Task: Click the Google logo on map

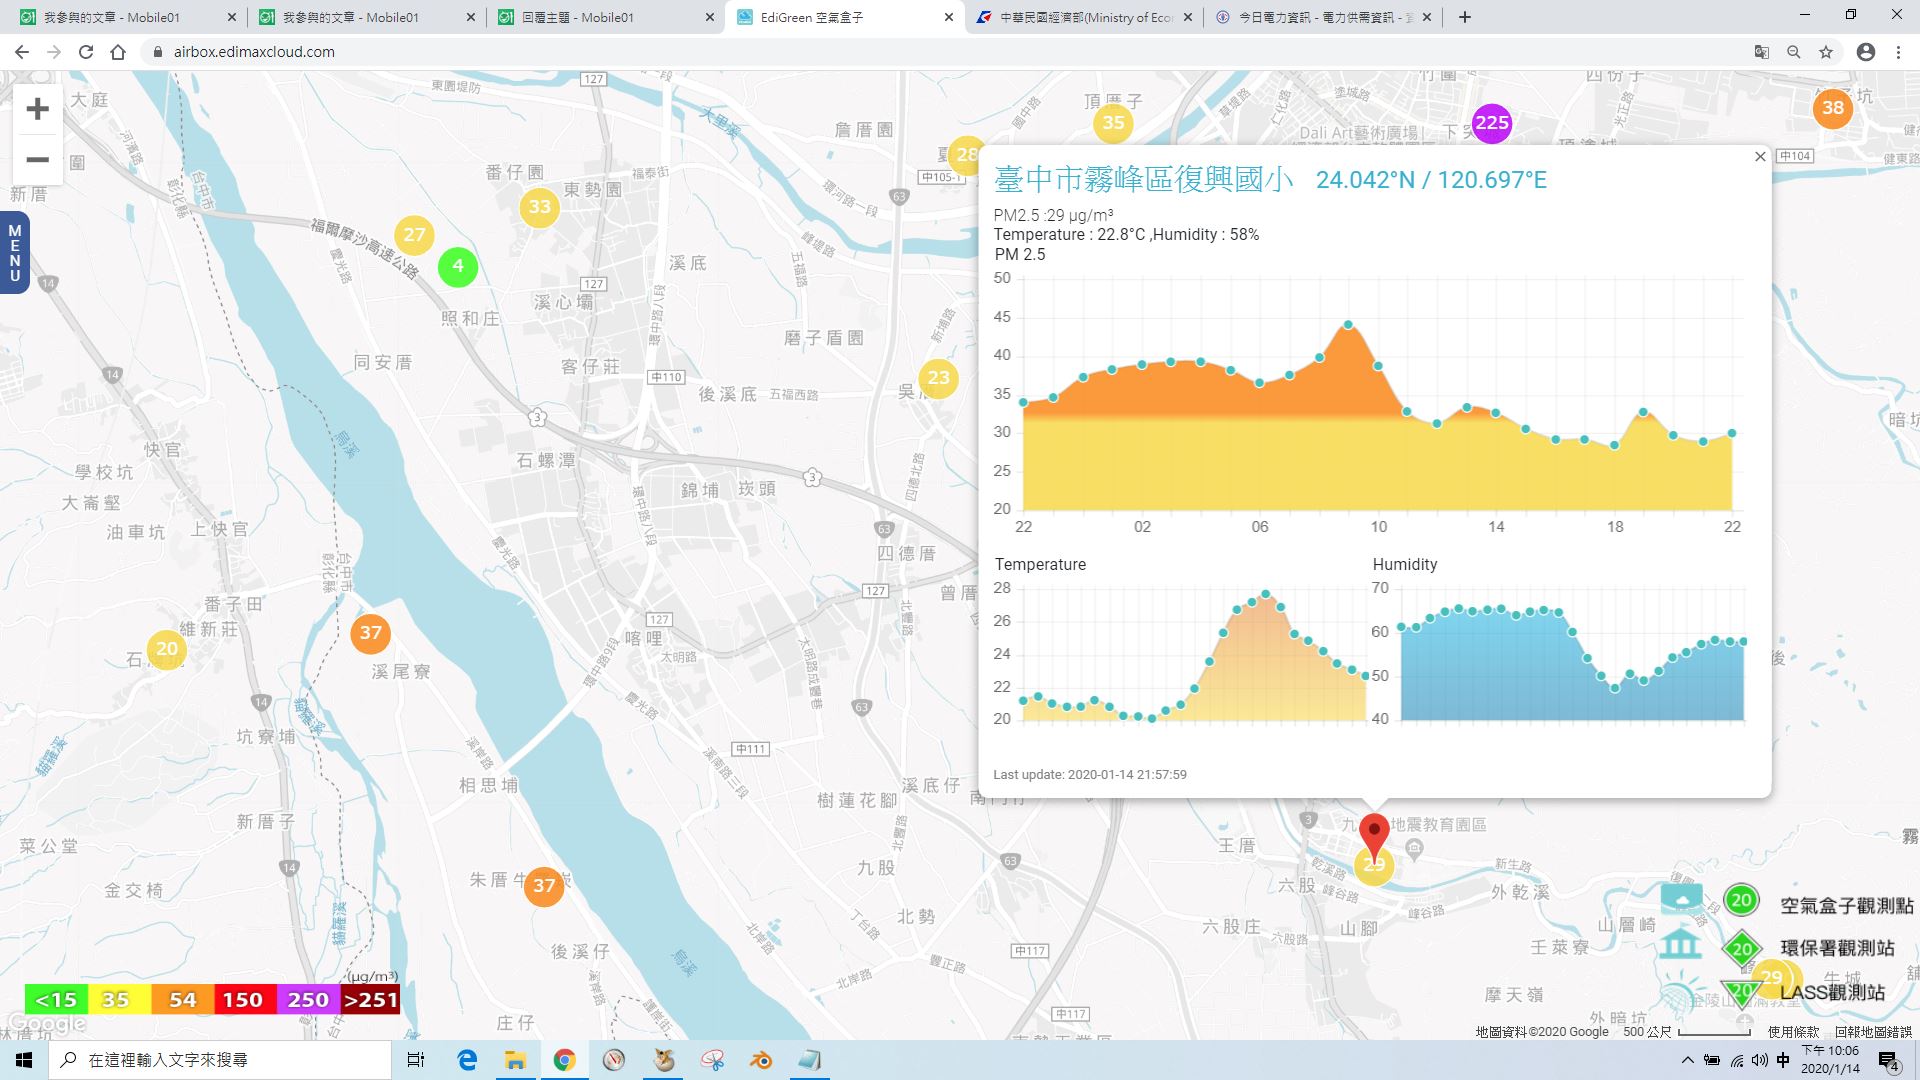Action: tap(46, 1024)
